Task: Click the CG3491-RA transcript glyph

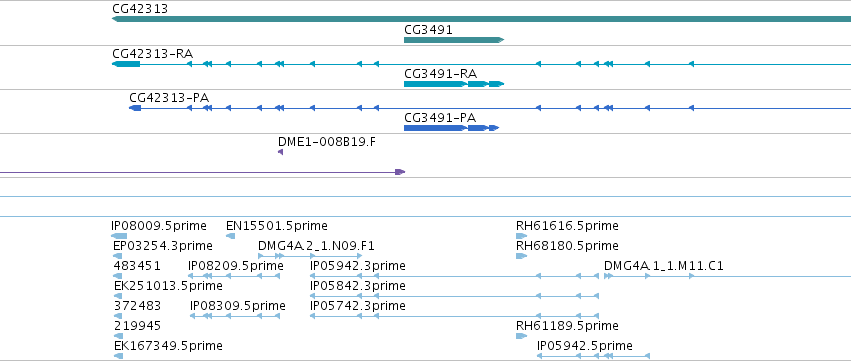Action: click(x=454, y=84)
